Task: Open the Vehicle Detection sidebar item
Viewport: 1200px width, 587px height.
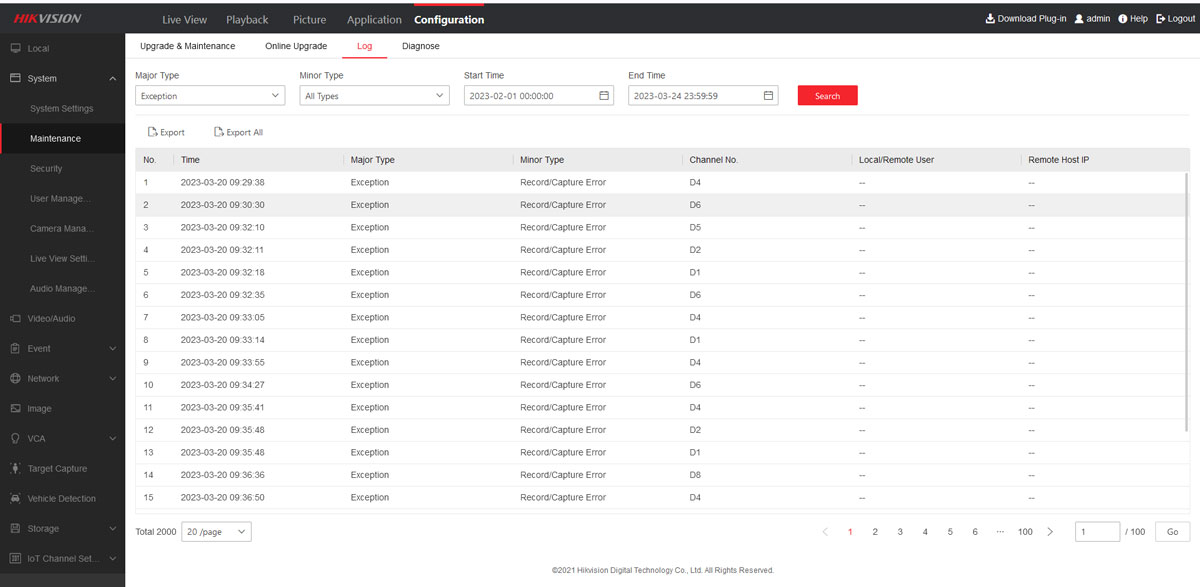Action: click(61, 498)
